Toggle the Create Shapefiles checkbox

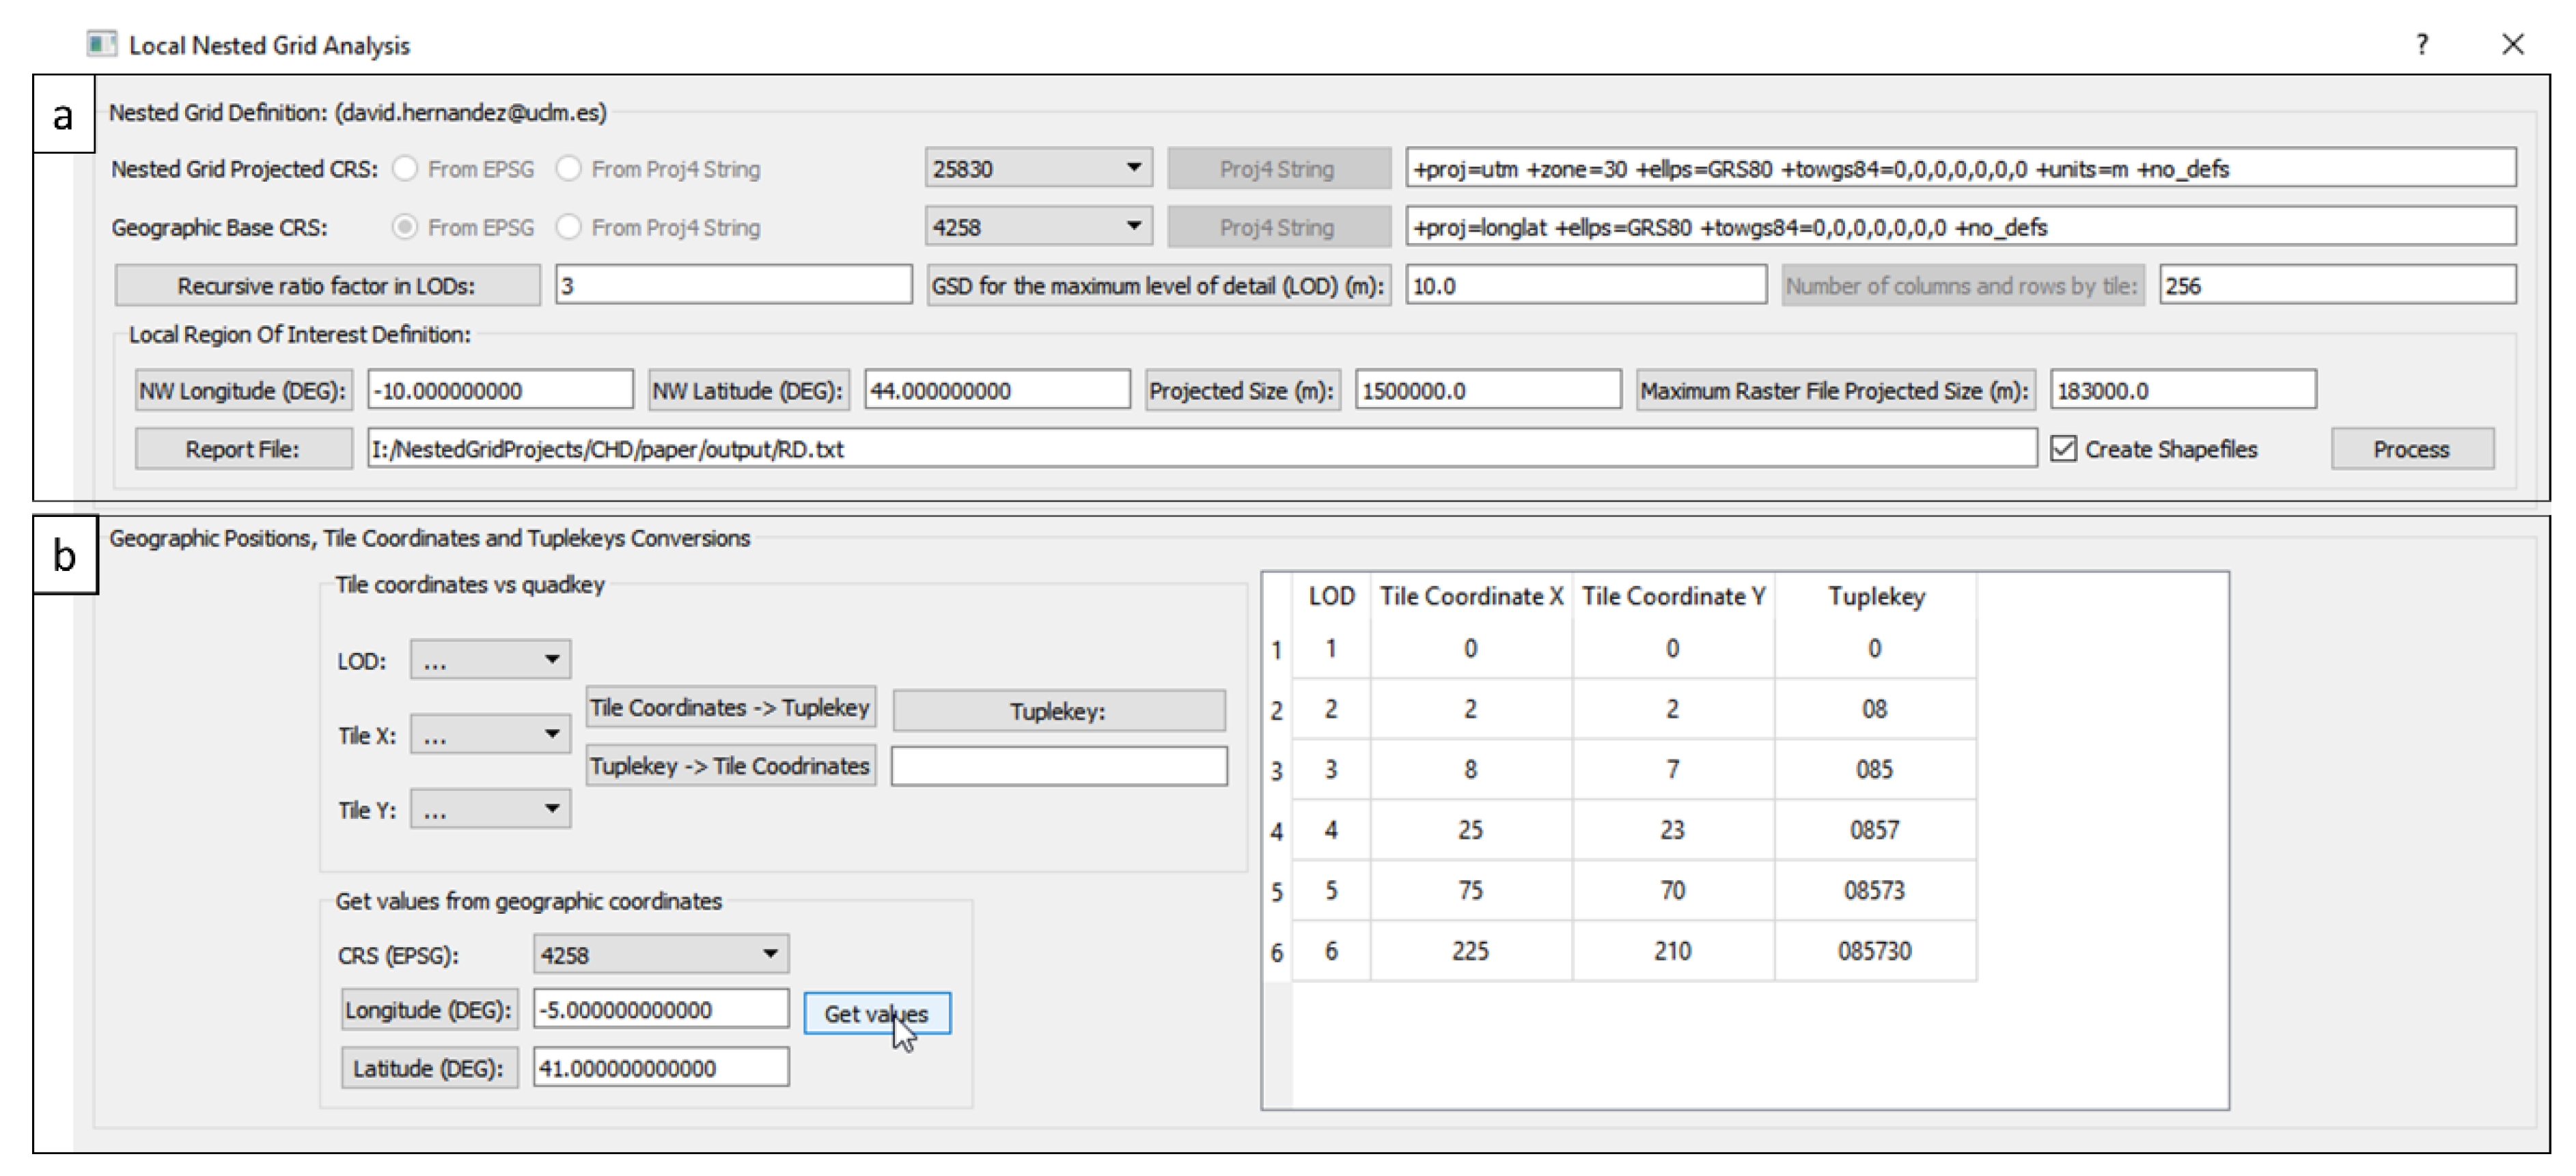point(2062,449)
